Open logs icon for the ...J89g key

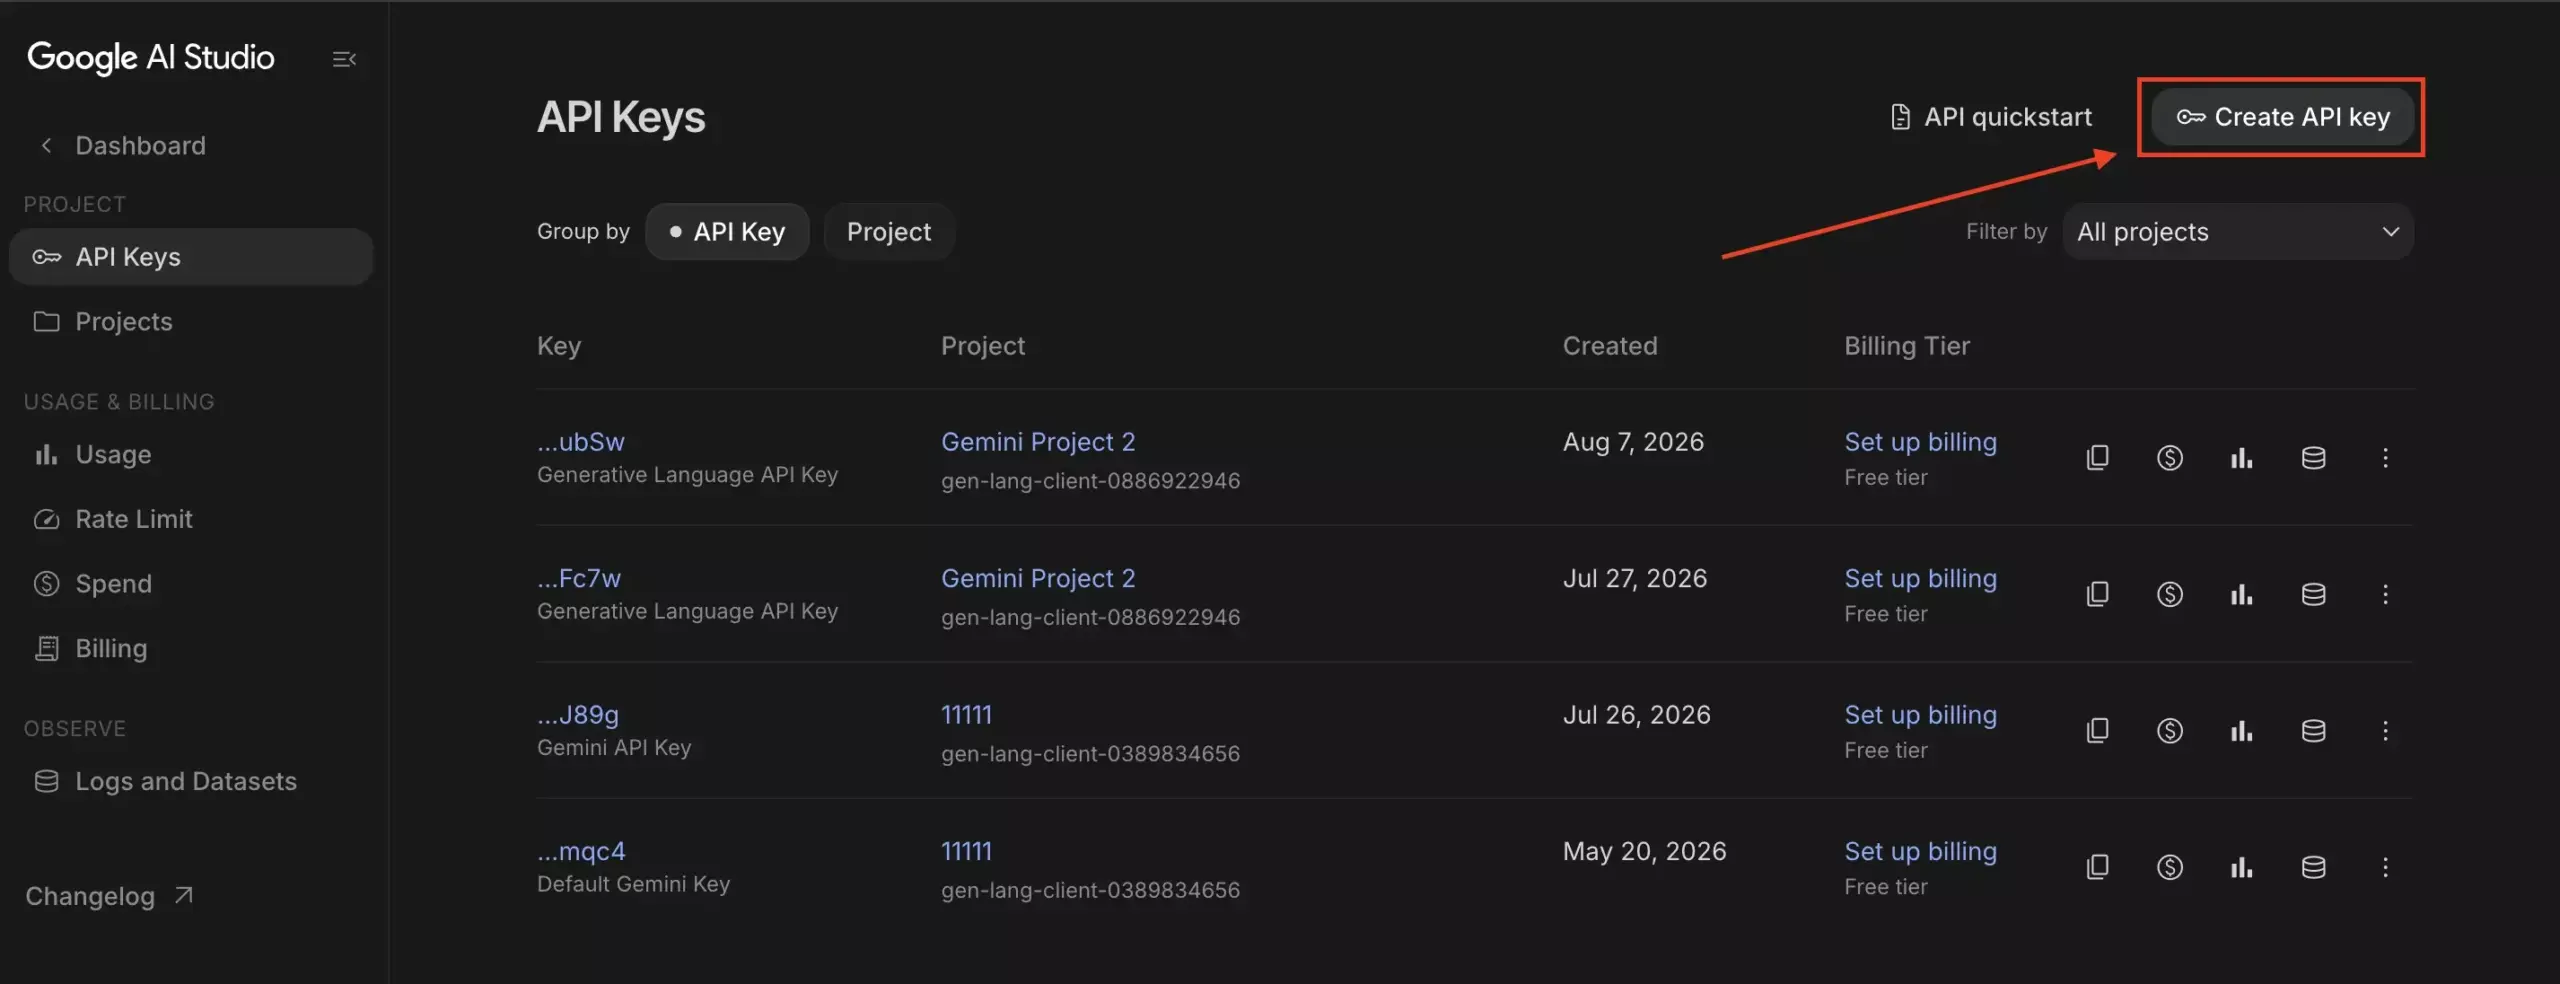coord(2313,731)
